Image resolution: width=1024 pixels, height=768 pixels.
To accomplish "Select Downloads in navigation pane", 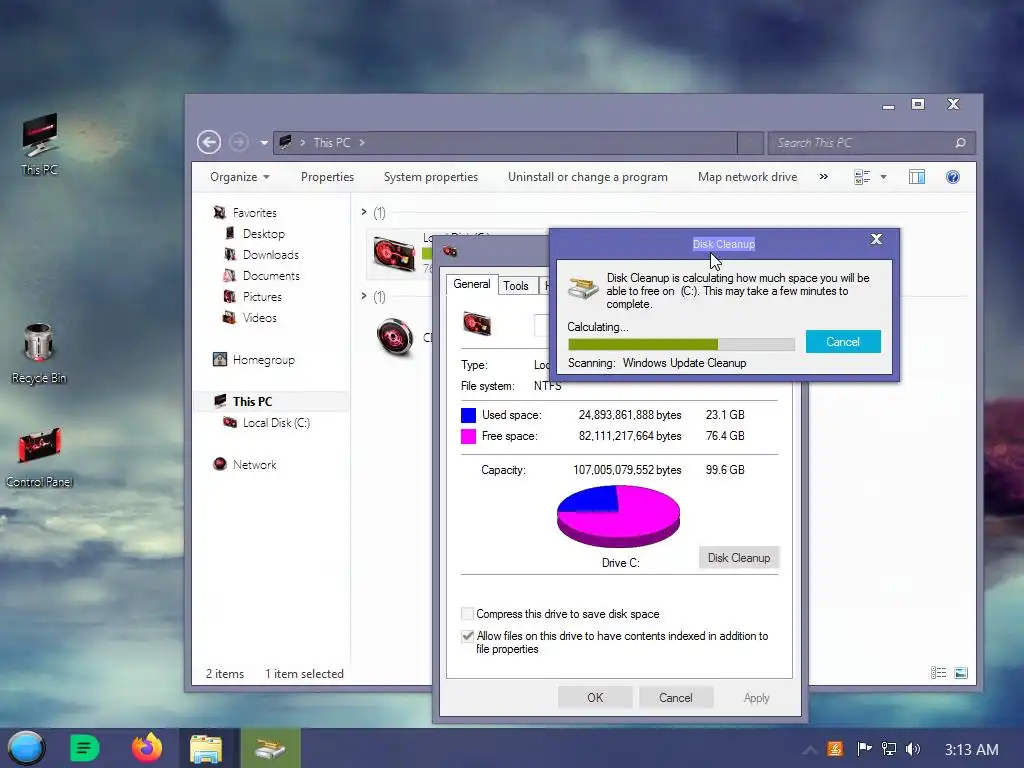I will (x=270, y=255).
